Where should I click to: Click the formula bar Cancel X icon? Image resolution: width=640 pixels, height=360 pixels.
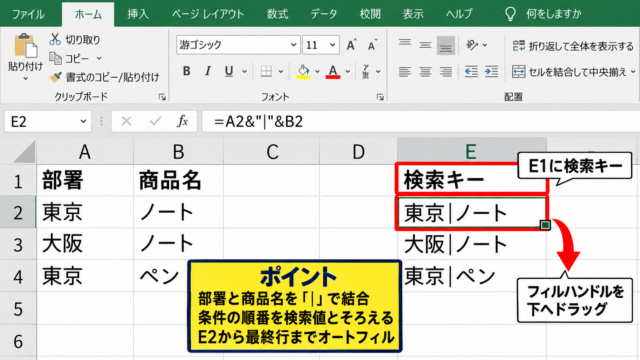(x=126, y=121)
